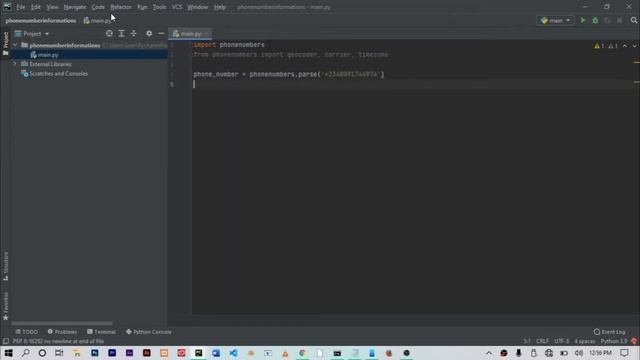Click the weak warning count indicator
This screenshot has width=640, height=360.
coord(613,46)
